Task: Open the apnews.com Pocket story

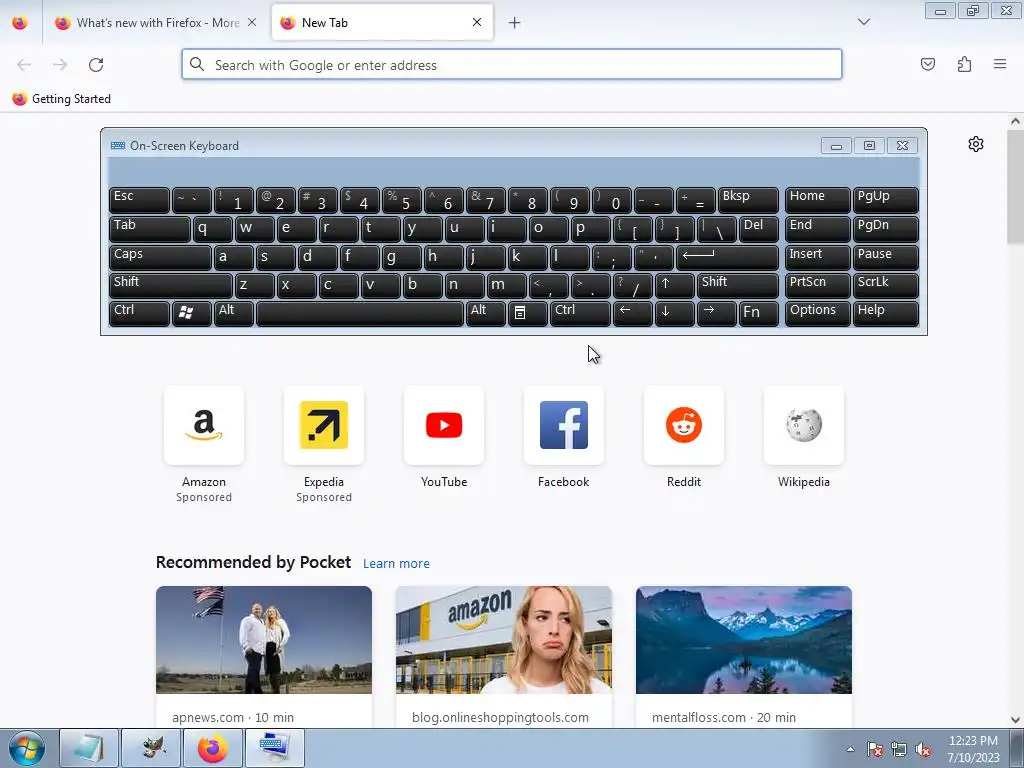Action: (264, 656)
